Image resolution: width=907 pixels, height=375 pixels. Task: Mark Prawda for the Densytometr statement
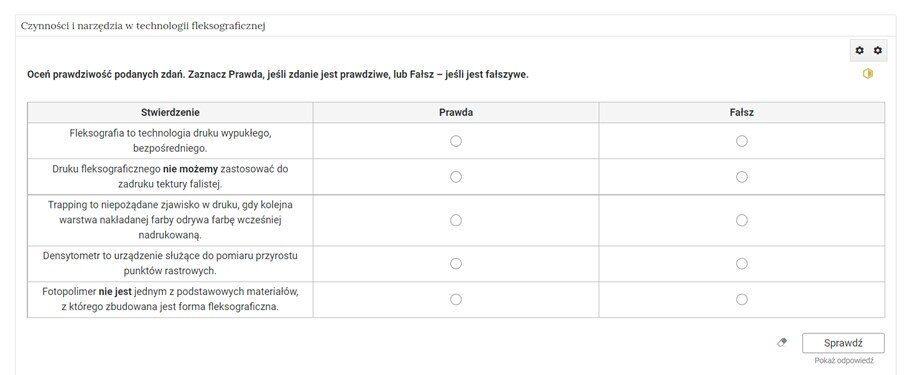[x=456, y=264]
